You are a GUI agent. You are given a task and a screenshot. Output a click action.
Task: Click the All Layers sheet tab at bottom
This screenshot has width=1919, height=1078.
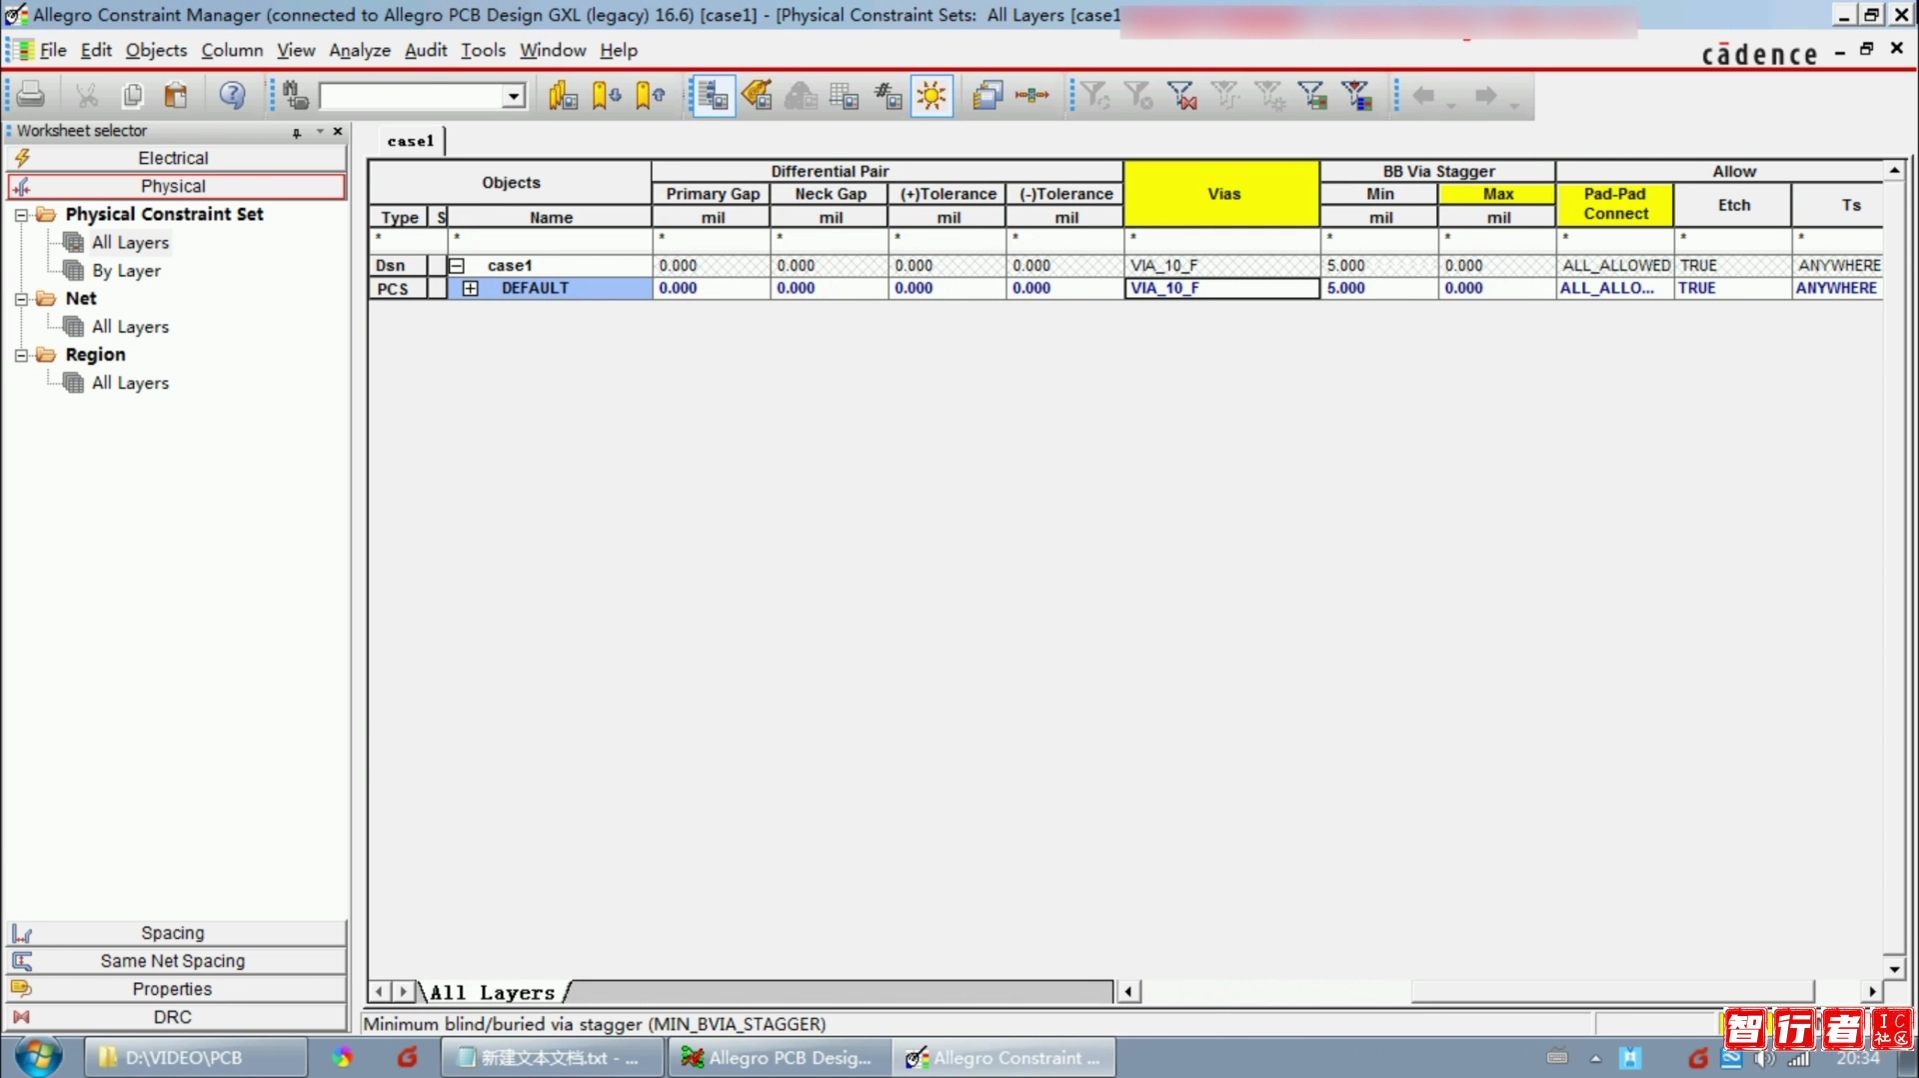[x=493, y=992]
